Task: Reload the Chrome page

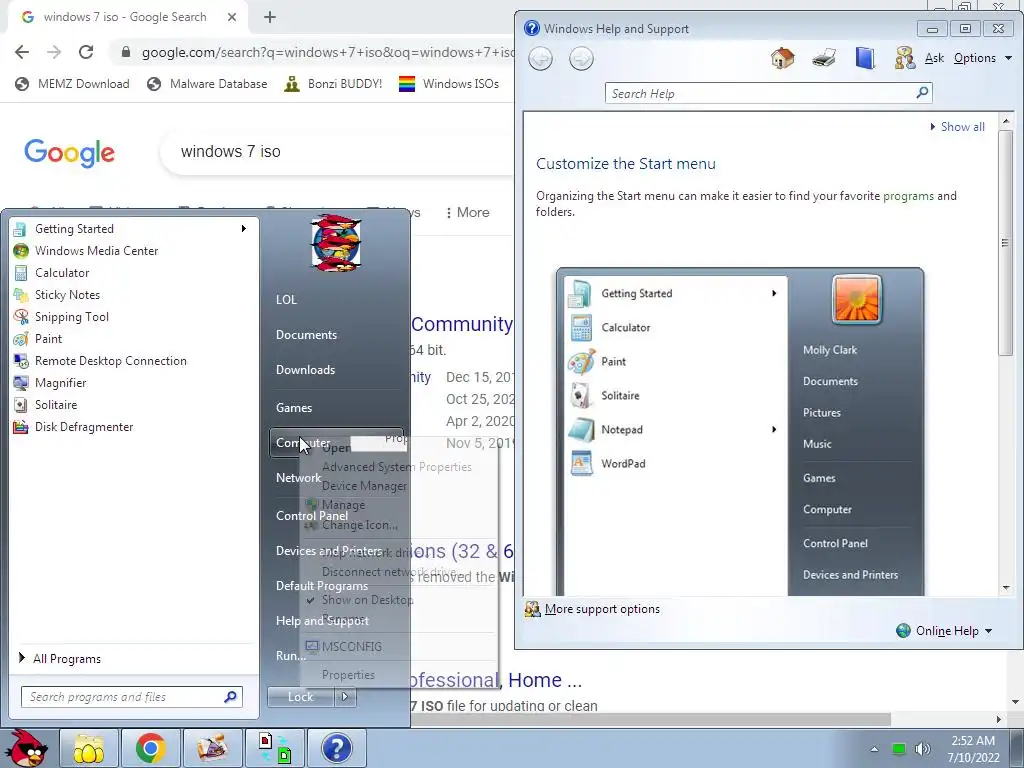Action: click(86, 52)
